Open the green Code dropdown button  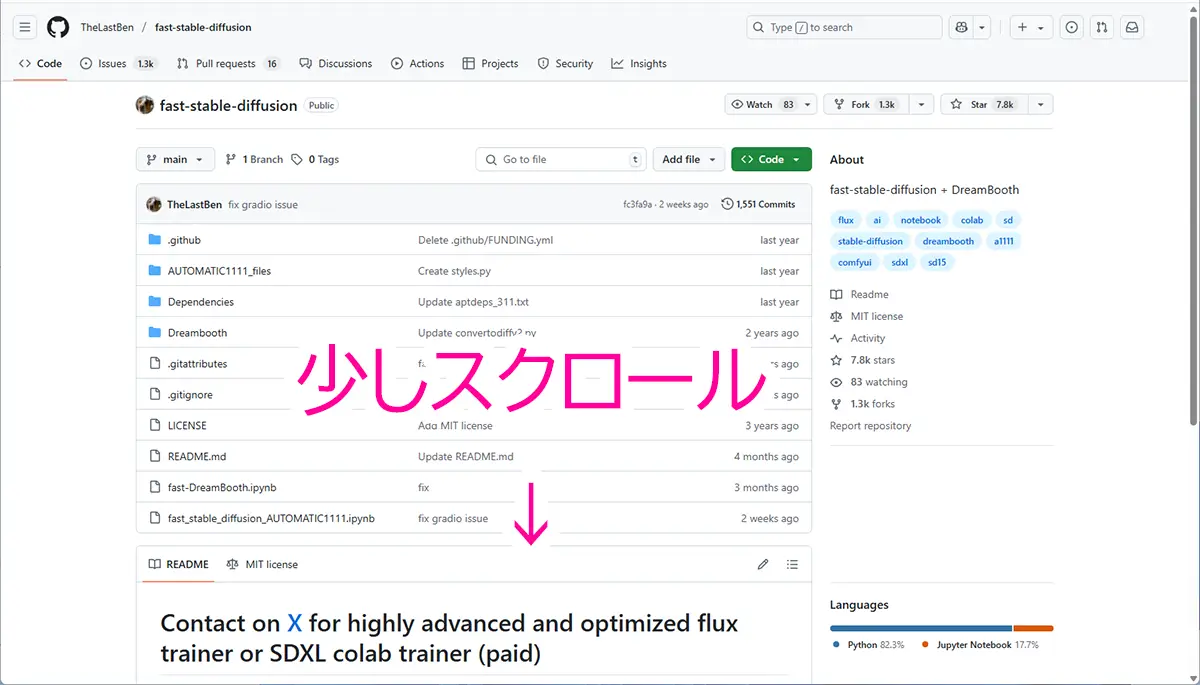coord(771,159)
